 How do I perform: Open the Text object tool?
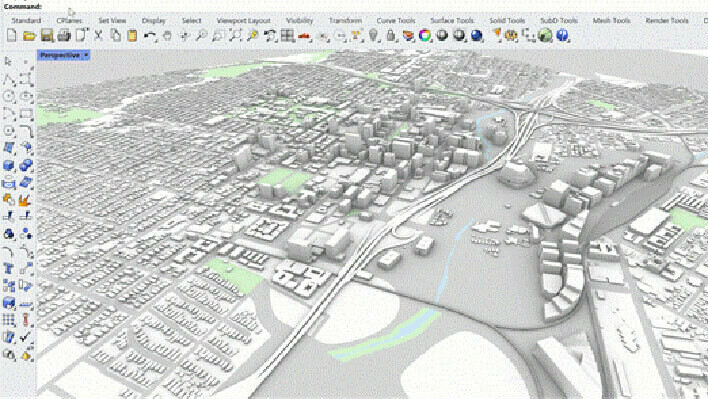click(9, 269)
